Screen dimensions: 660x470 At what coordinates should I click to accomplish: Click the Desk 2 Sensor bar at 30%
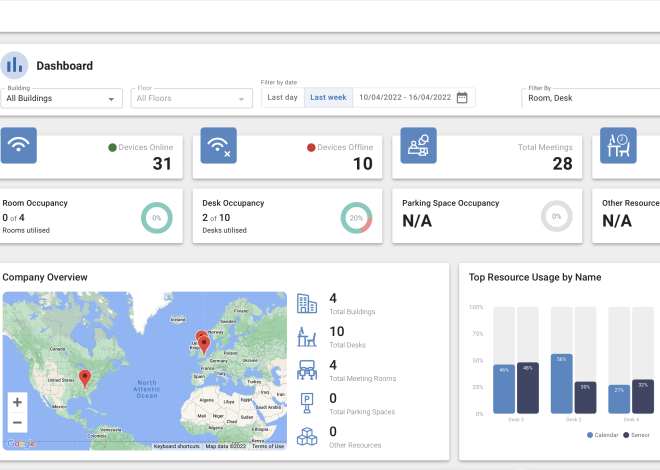[x=585, y=398]
